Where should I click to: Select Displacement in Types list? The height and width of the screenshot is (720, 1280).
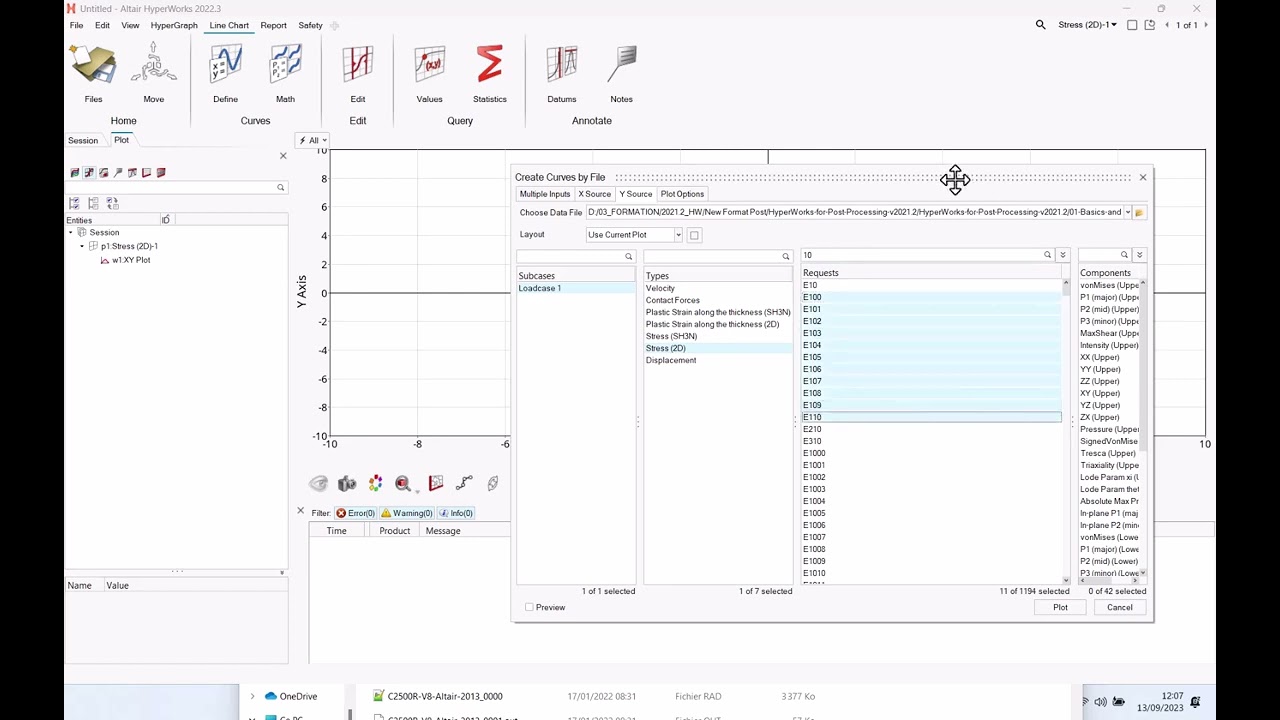(x=671, y=360)
